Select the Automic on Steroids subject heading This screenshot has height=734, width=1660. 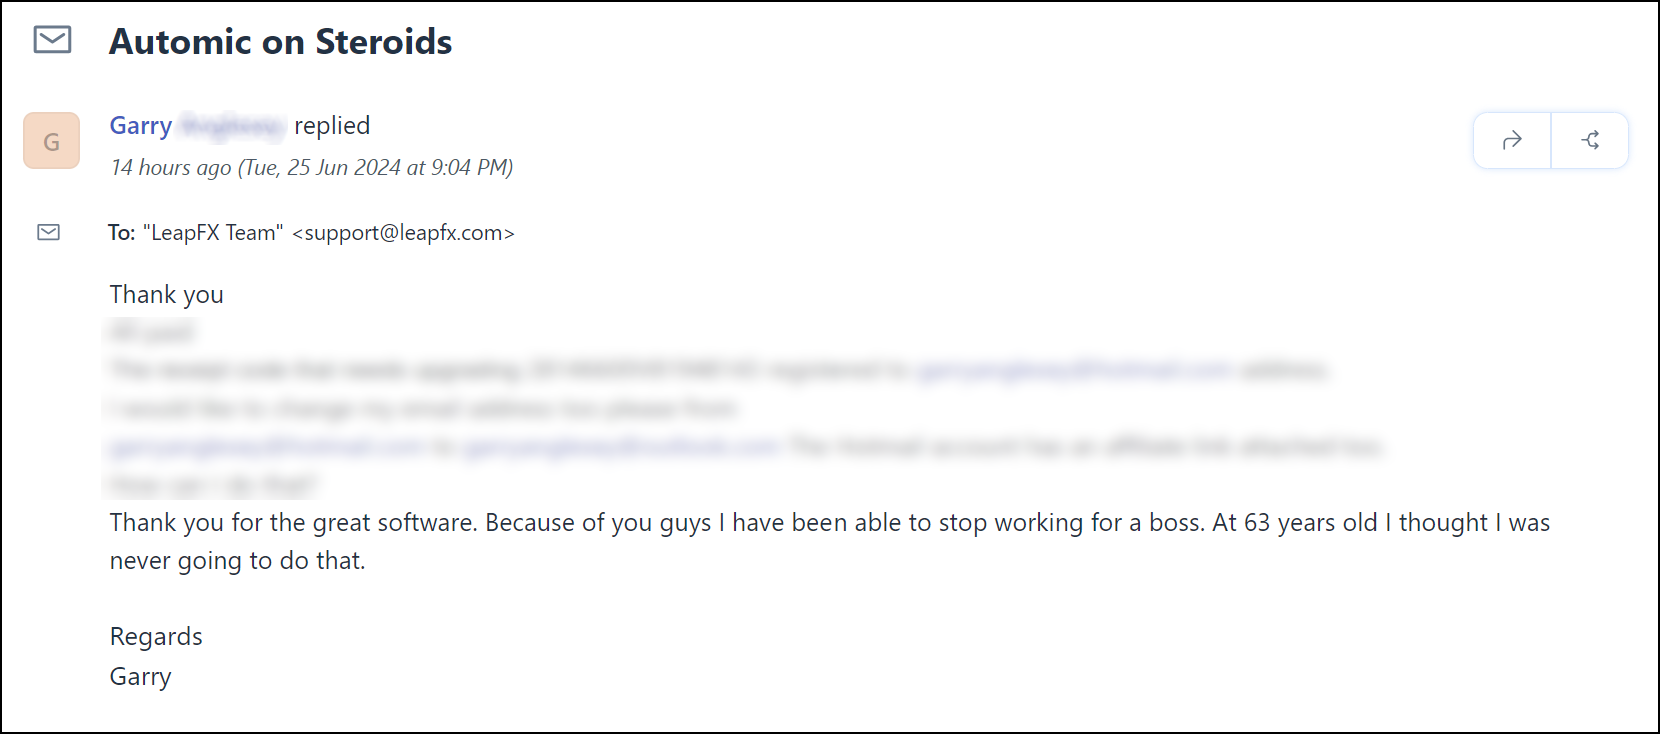click(x=281, y=41)
